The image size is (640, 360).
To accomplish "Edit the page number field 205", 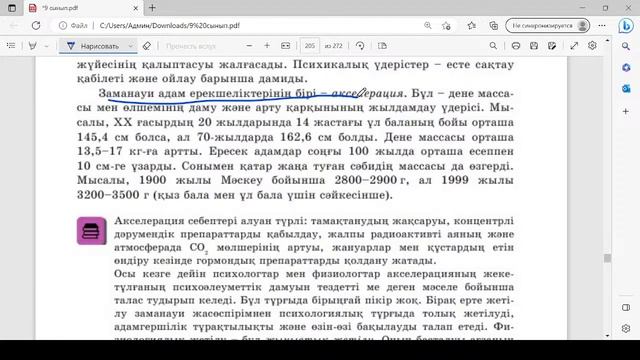I will pos(310,46).
